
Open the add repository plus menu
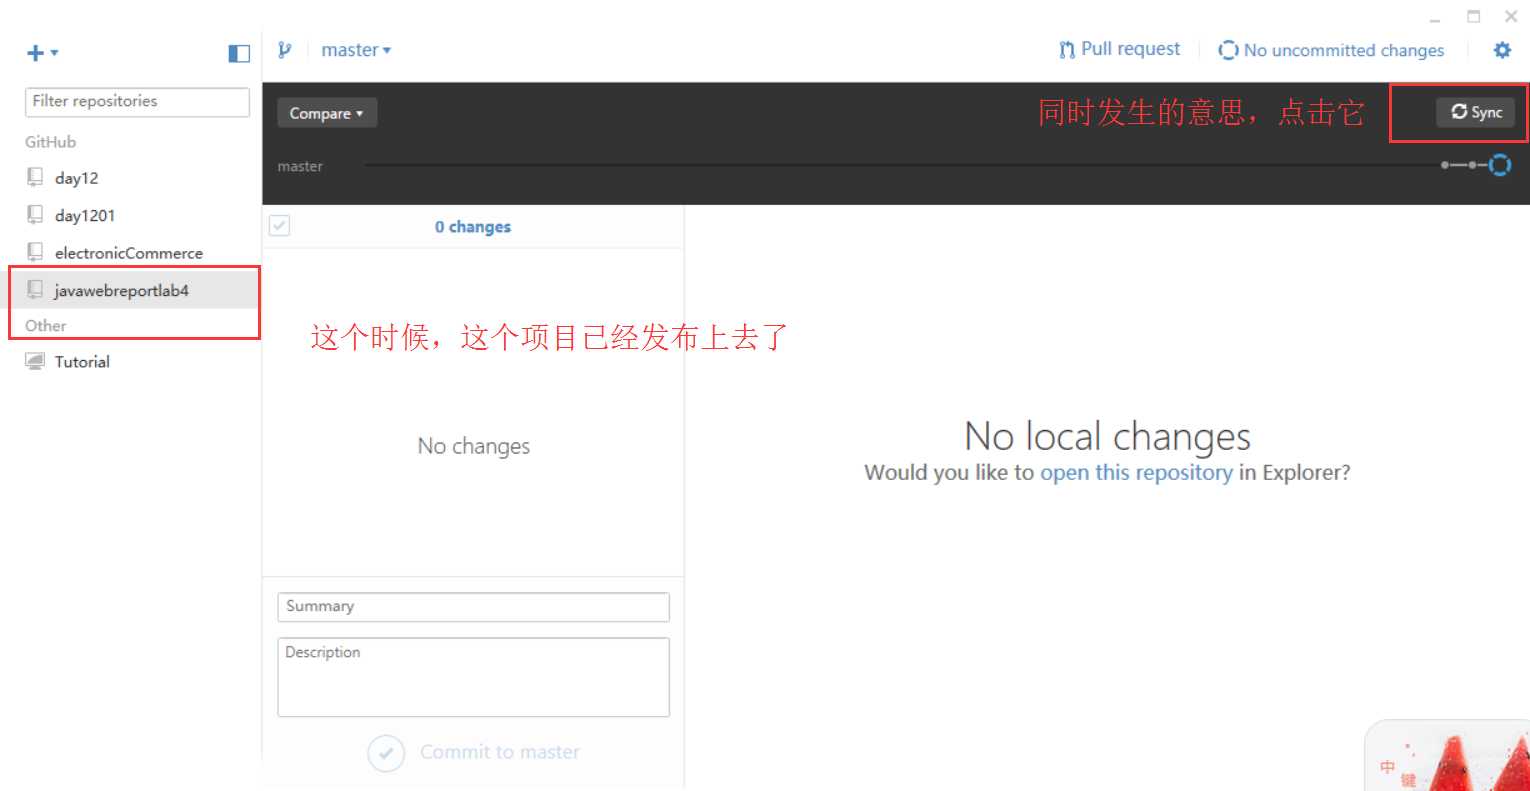click(x=42, y=53)
